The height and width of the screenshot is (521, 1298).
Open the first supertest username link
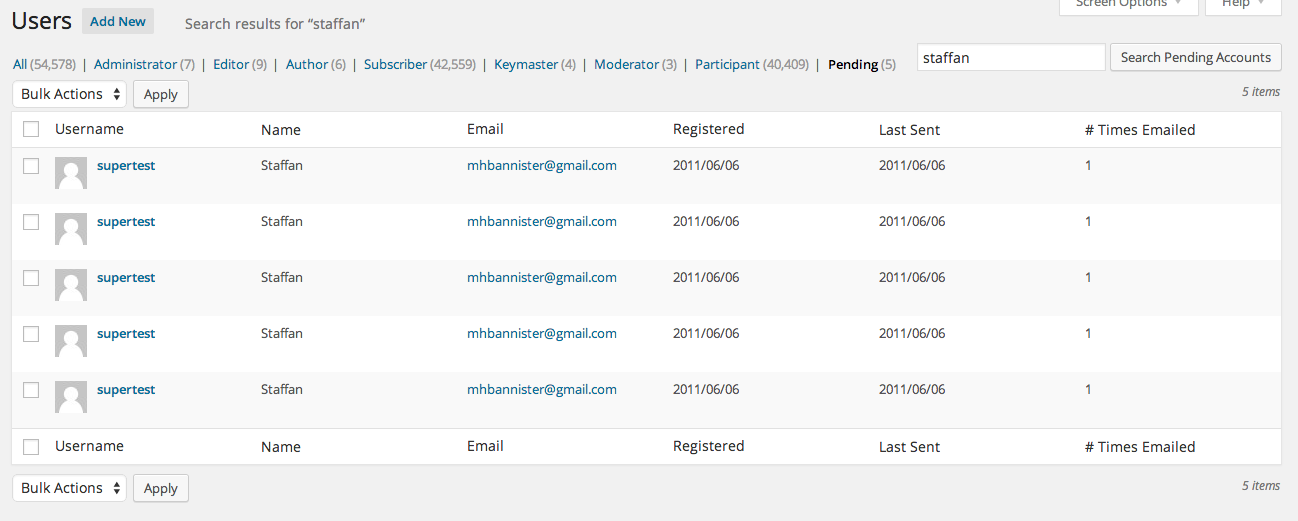click(126, 166)
